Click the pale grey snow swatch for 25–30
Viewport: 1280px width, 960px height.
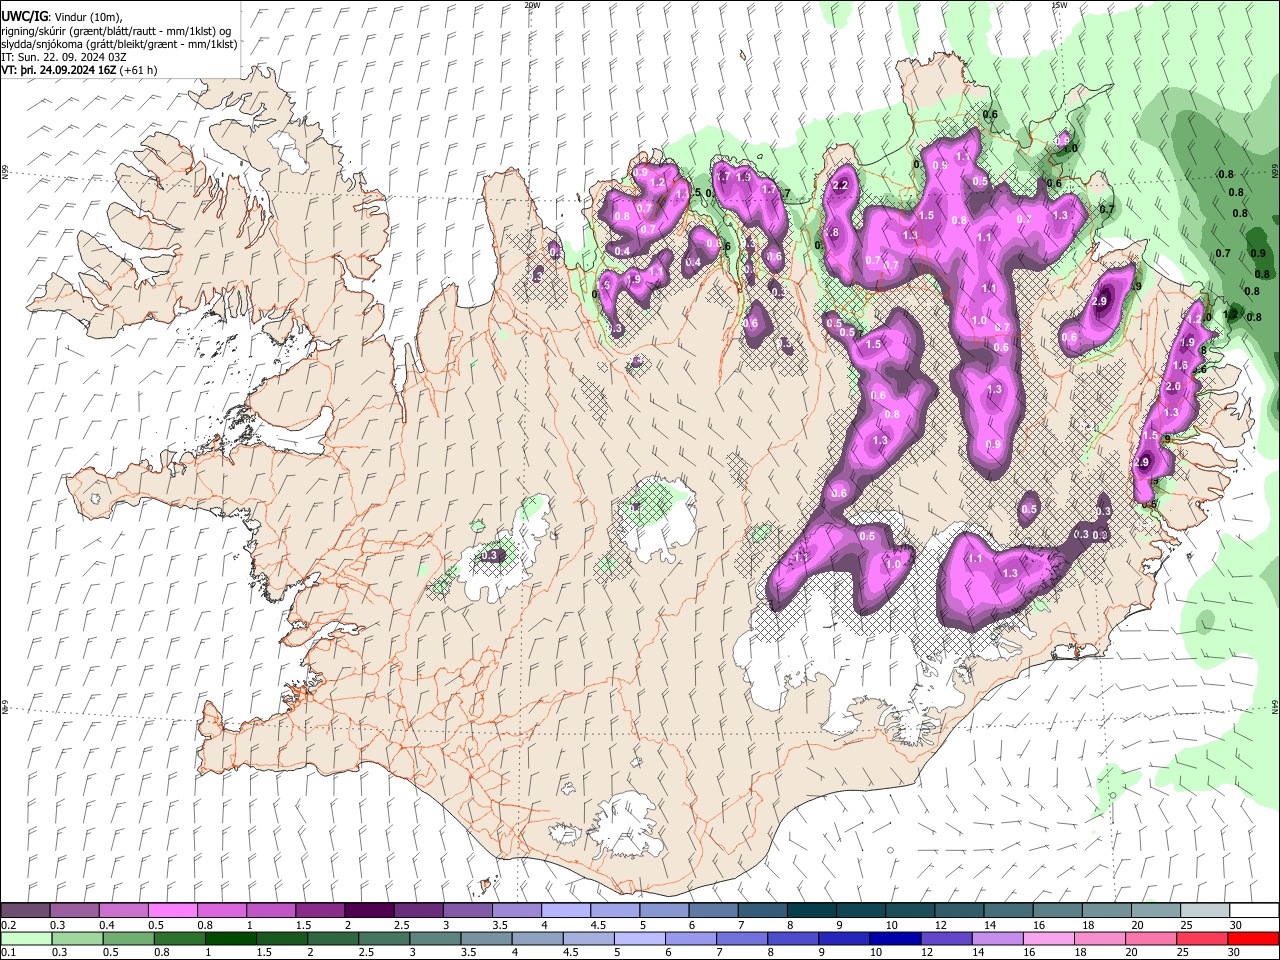tap(1205, 911)
